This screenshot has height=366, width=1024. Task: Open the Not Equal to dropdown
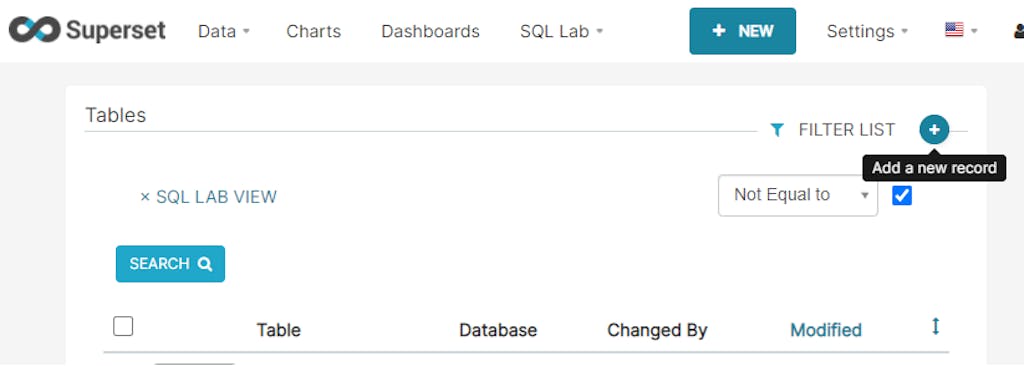click(x=797, y=195)
